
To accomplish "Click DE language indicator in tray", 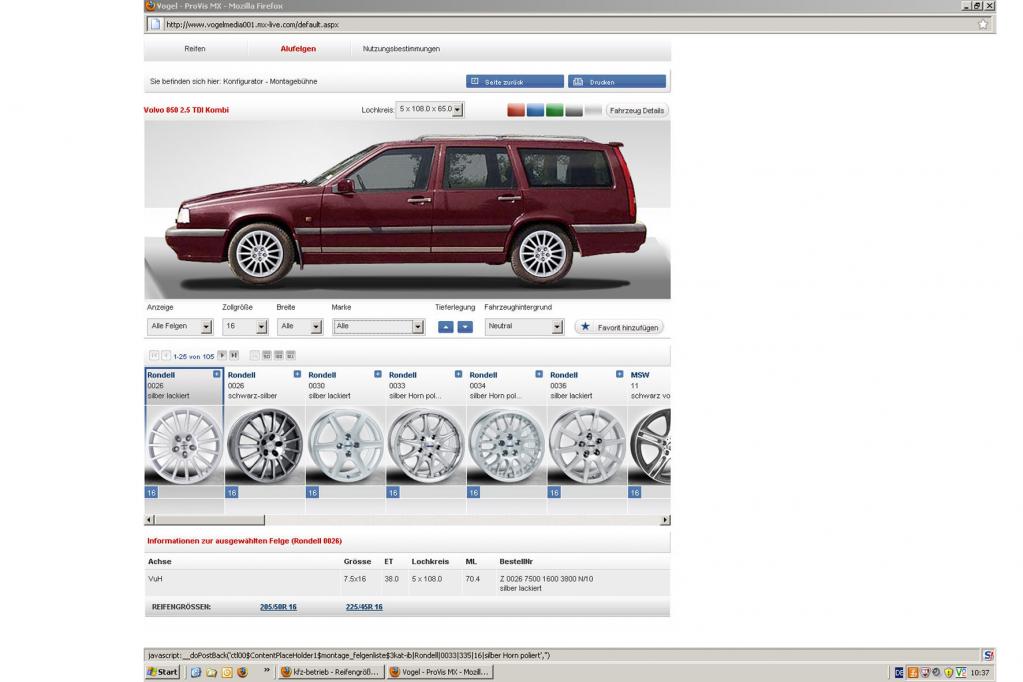I will (x=899, y=672).
